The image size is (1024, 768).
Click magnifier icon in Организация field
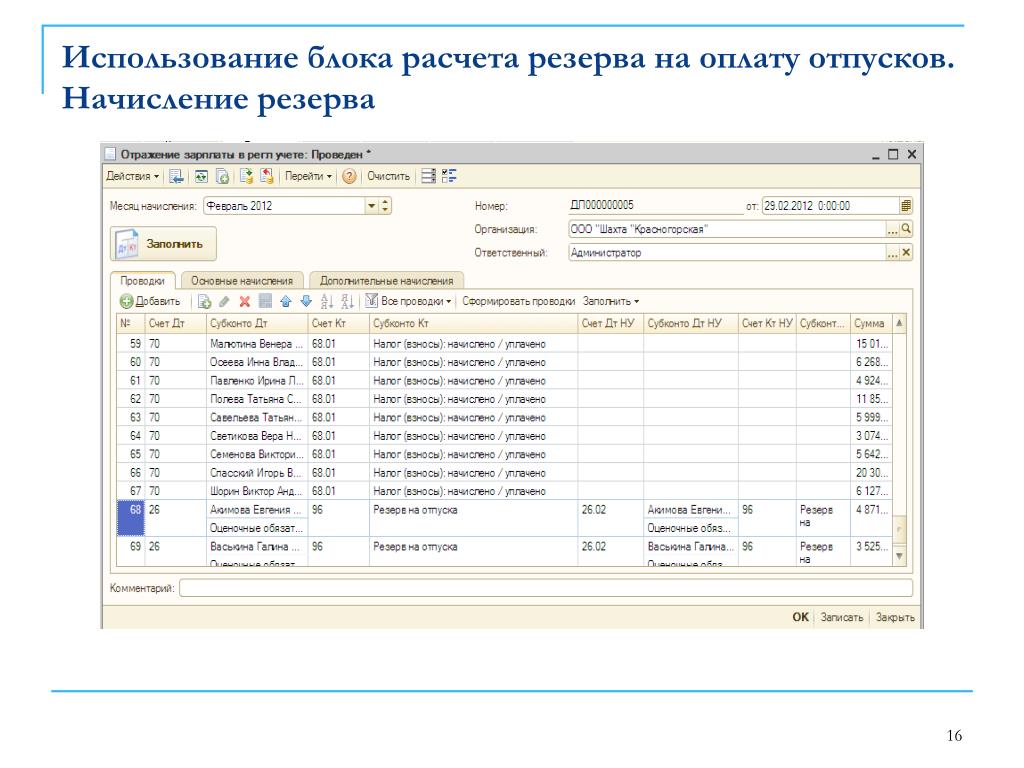[x=906, y=229]
